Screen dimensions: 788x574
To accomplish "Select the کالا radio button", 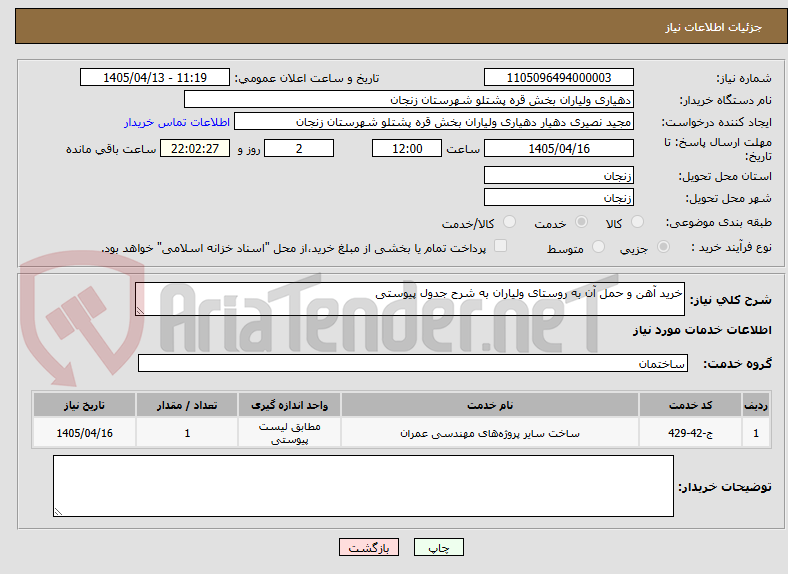I will tap(637, 222).
